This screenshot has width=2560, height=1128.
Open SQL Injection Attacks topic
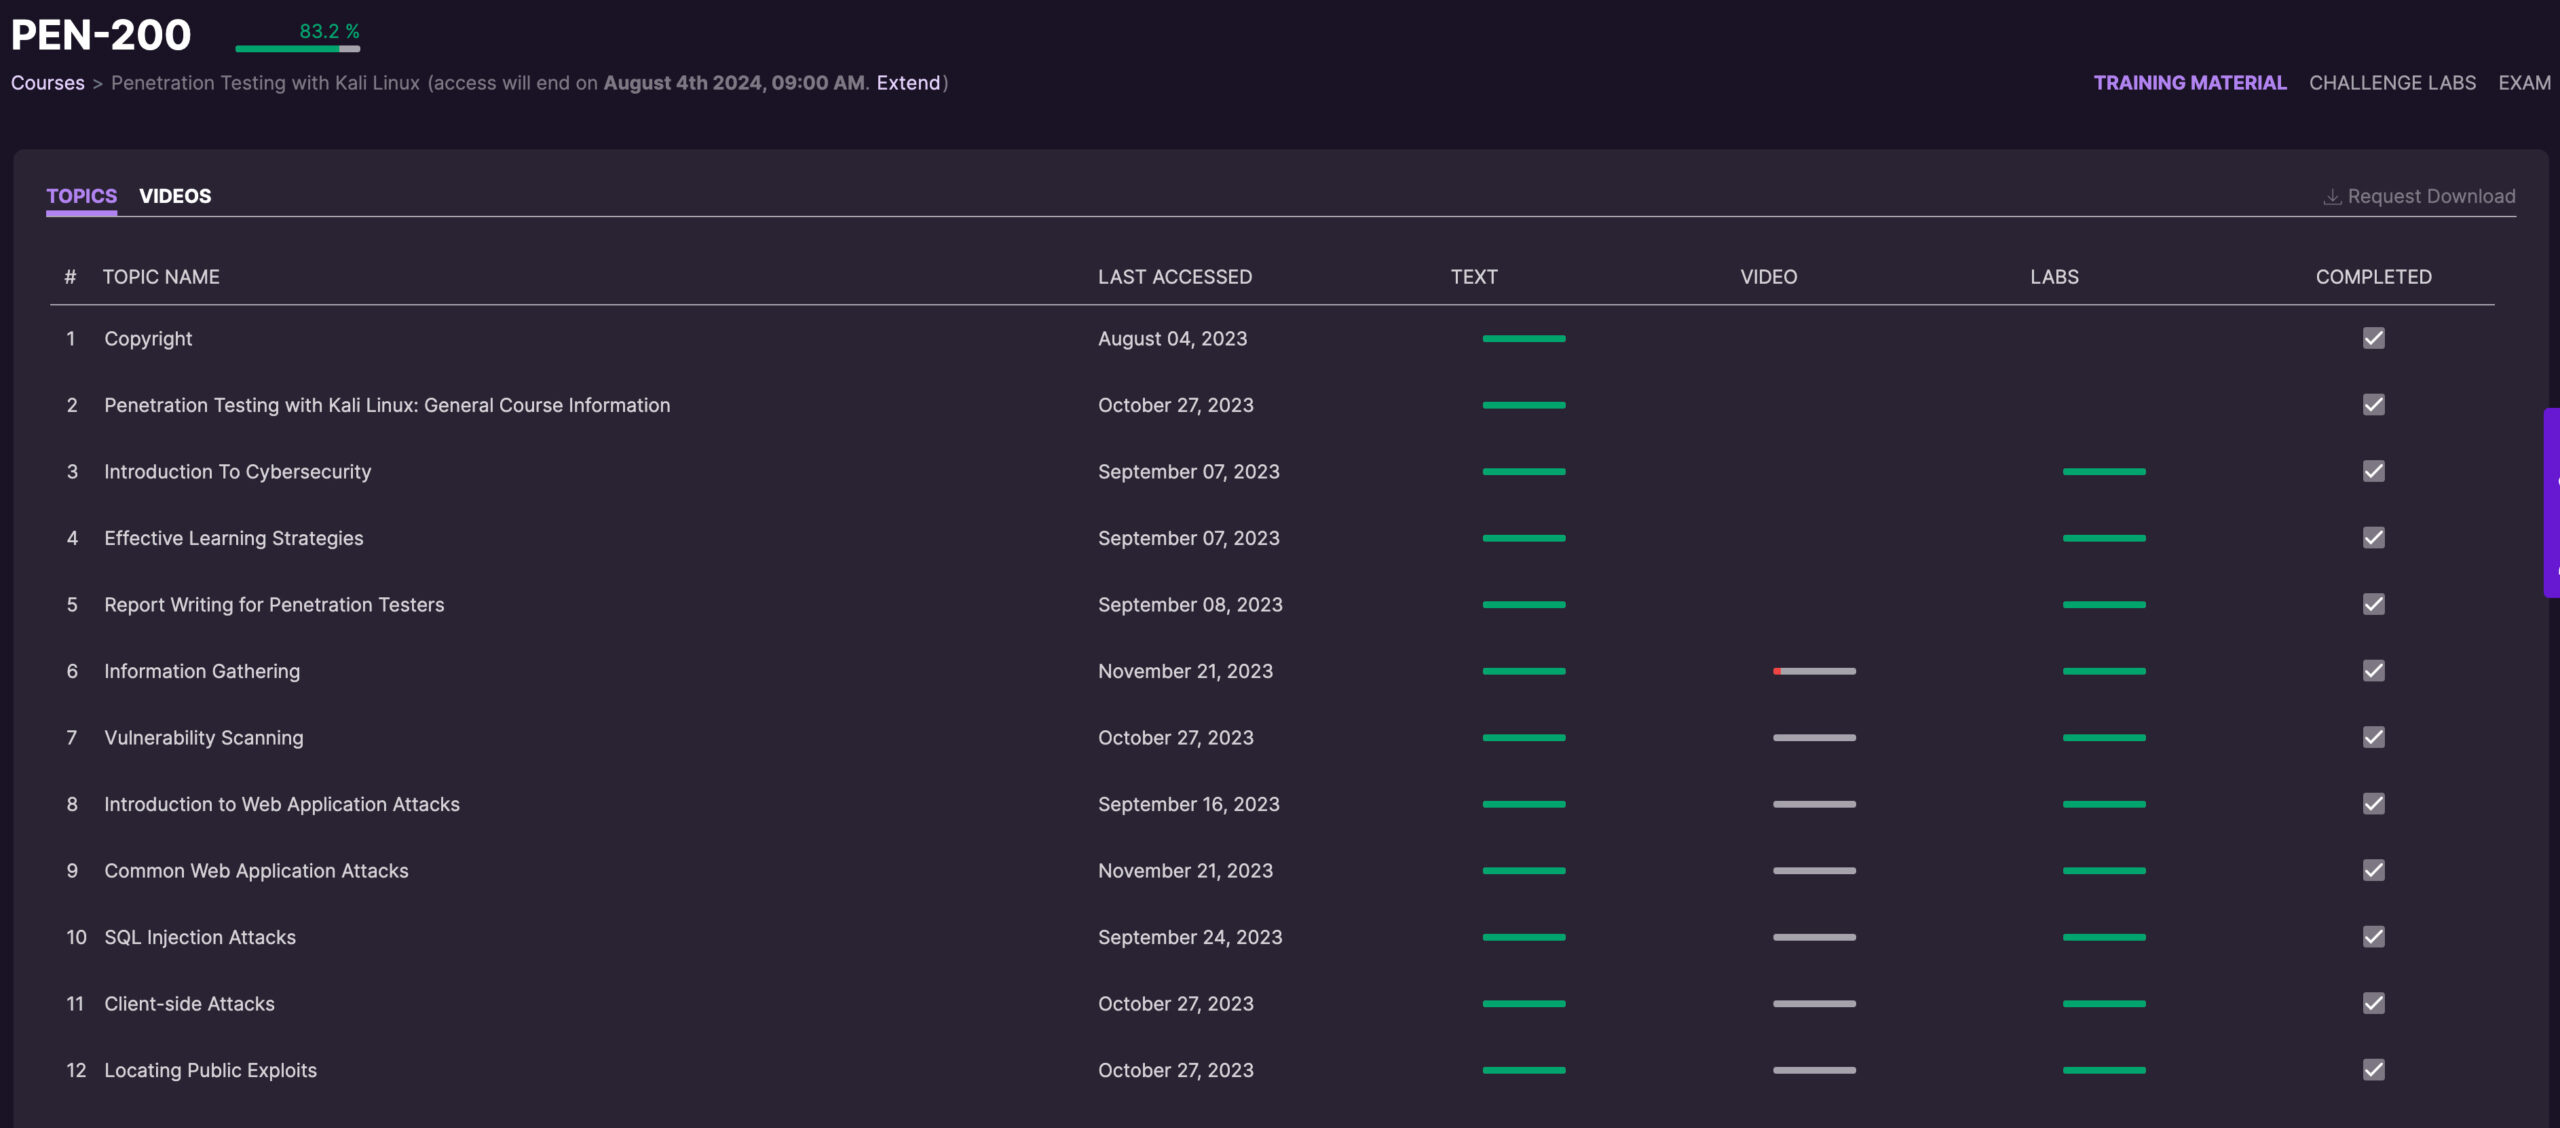click(x=200, y=937)
